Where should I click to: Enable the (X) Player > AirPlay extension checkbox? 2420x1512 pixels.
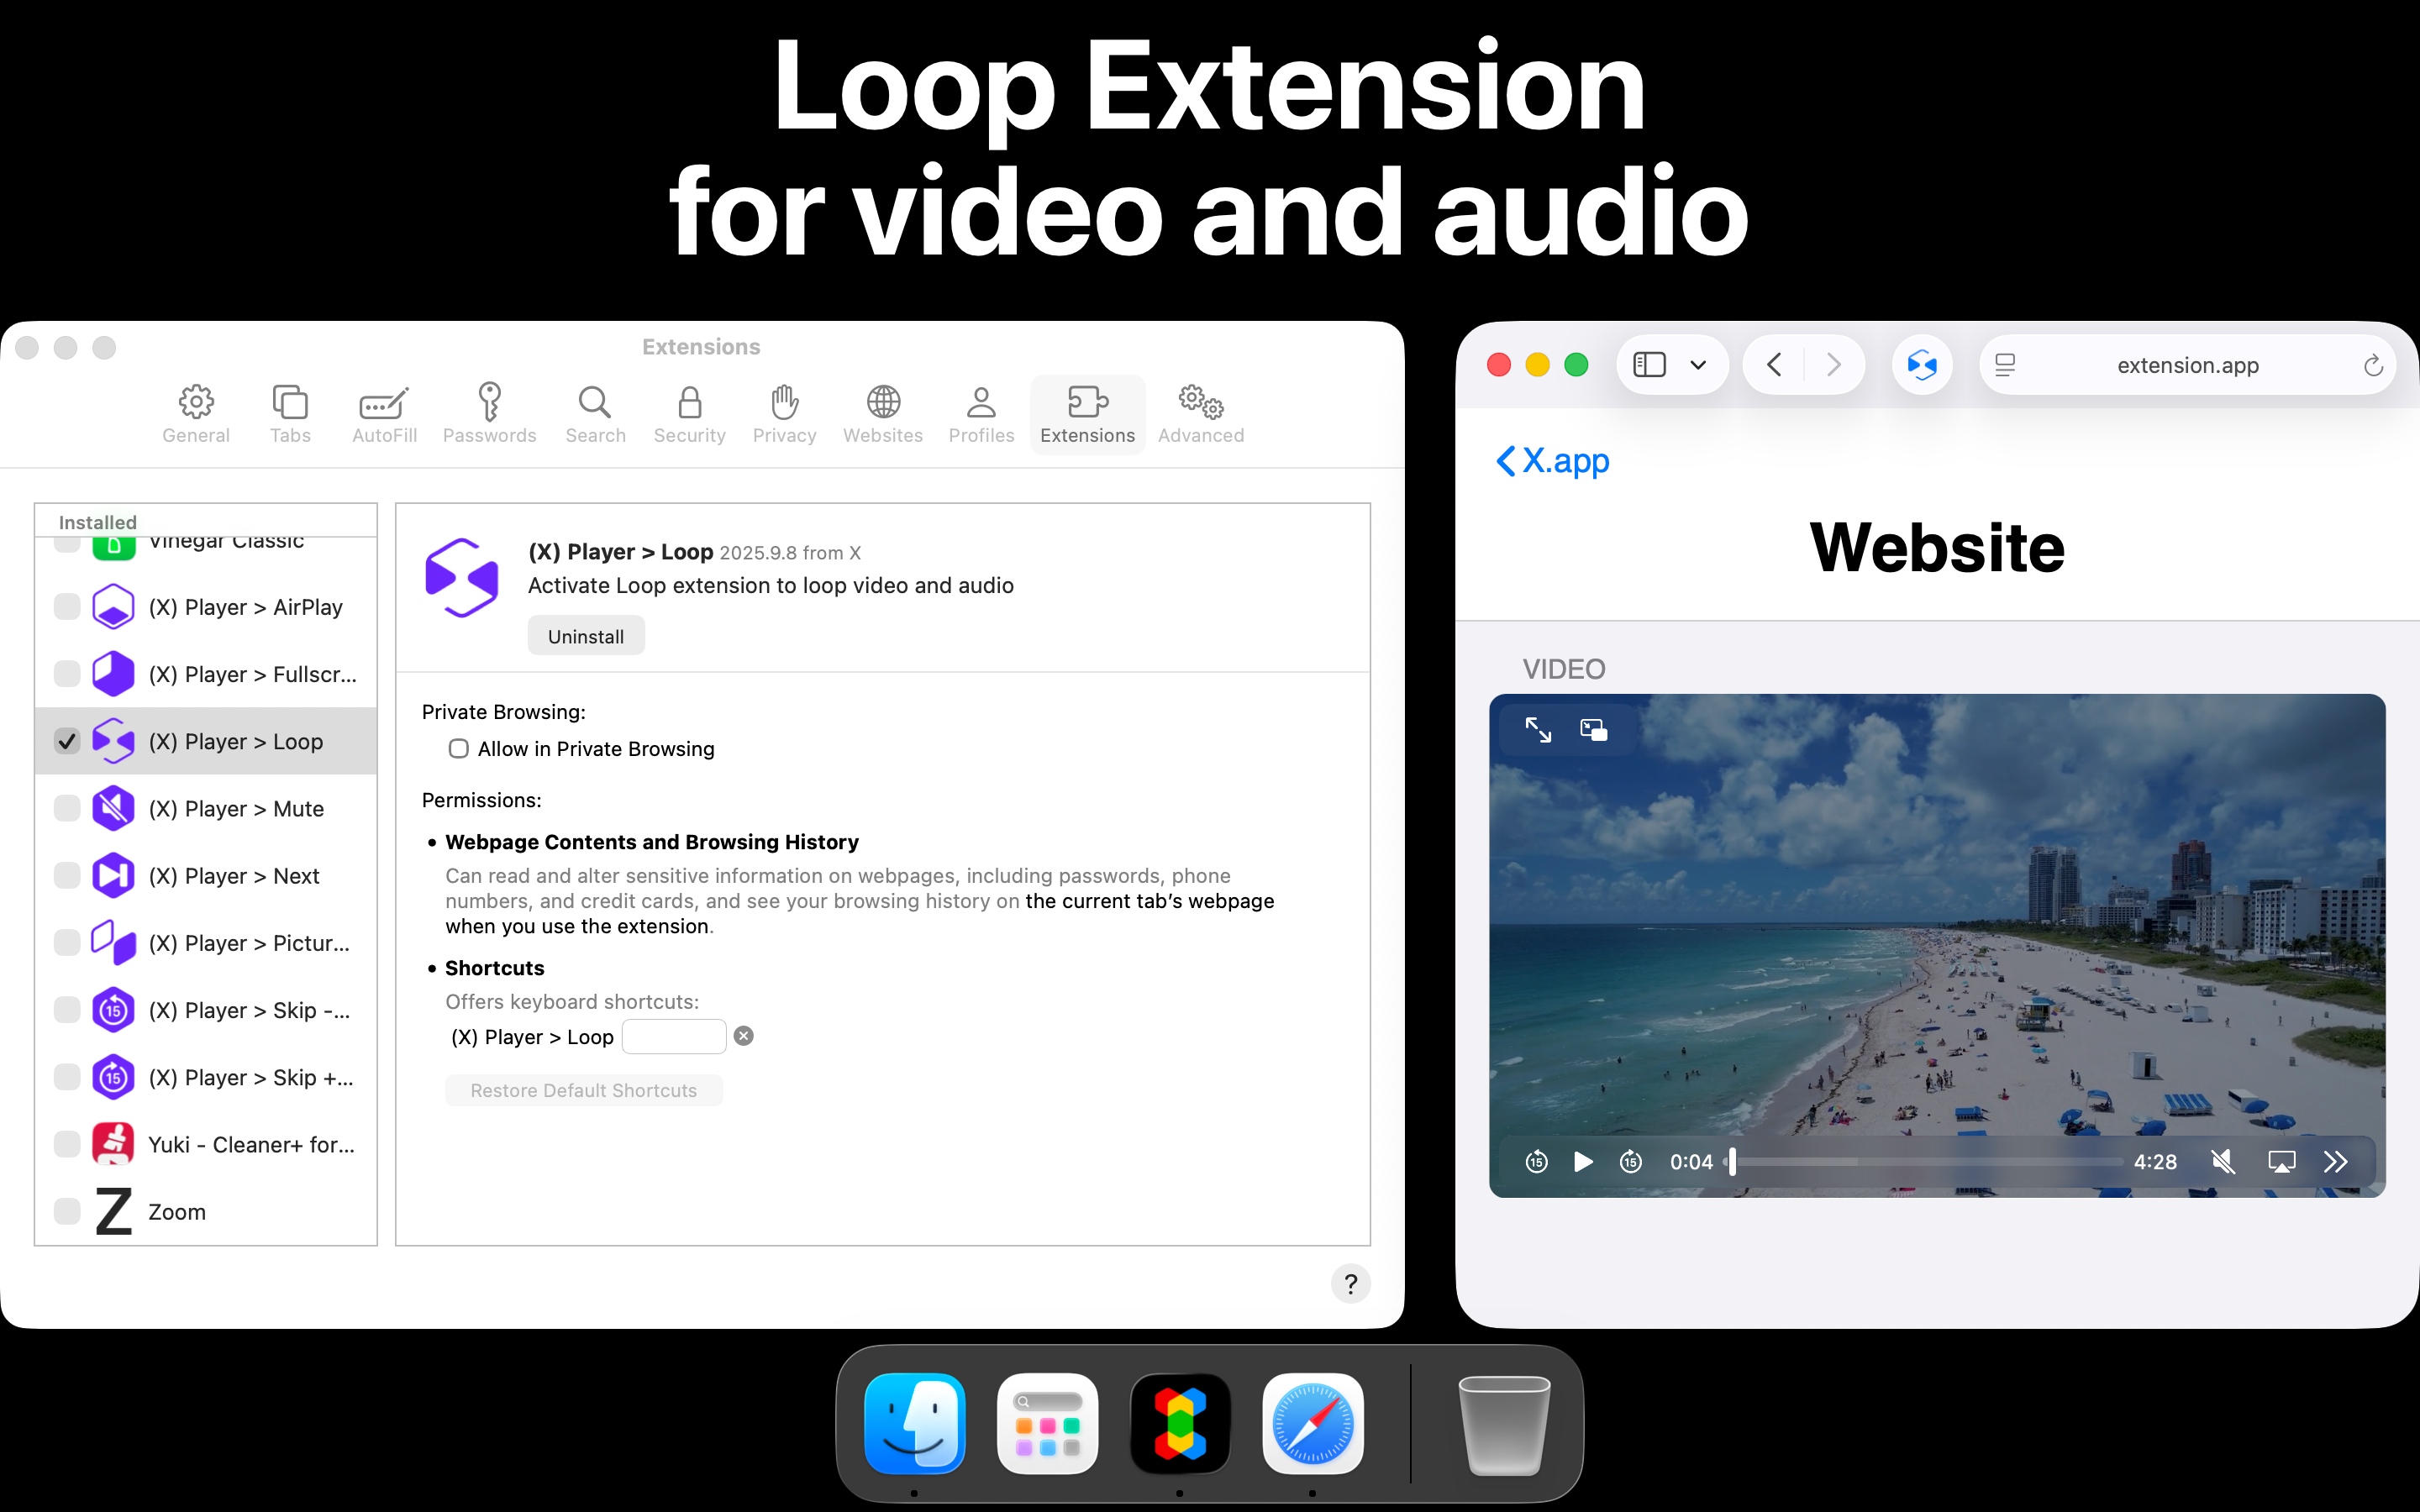(x=67, y=607)
